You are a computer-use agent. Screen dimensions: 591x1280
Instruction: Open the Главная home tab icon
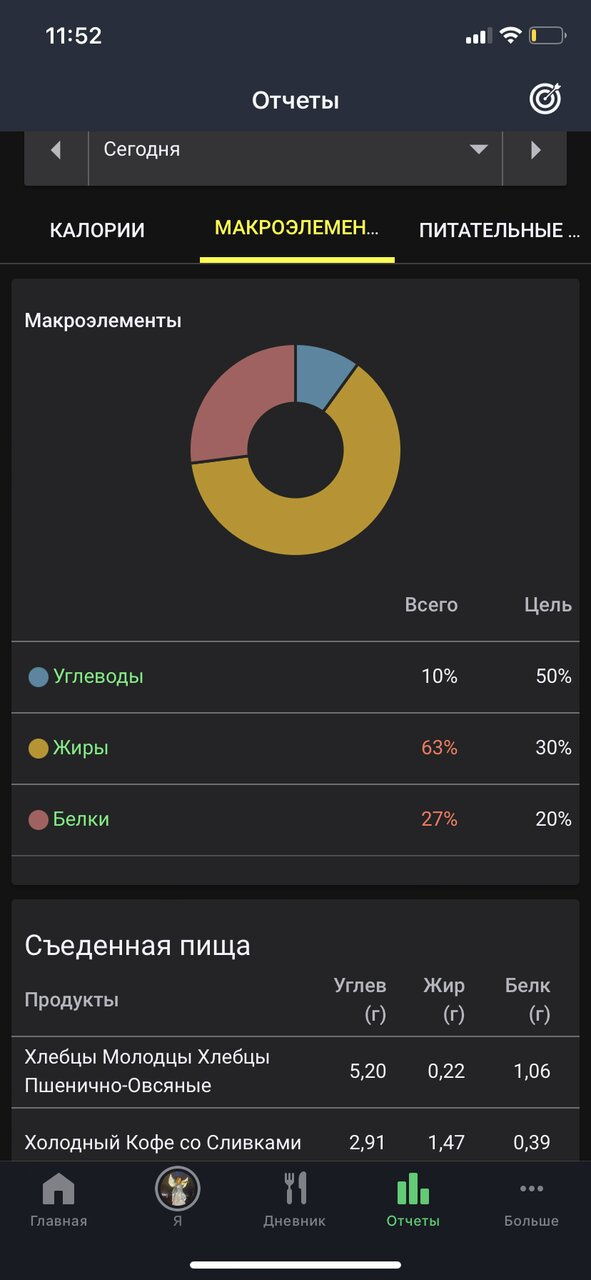[x=58, y=1189]
